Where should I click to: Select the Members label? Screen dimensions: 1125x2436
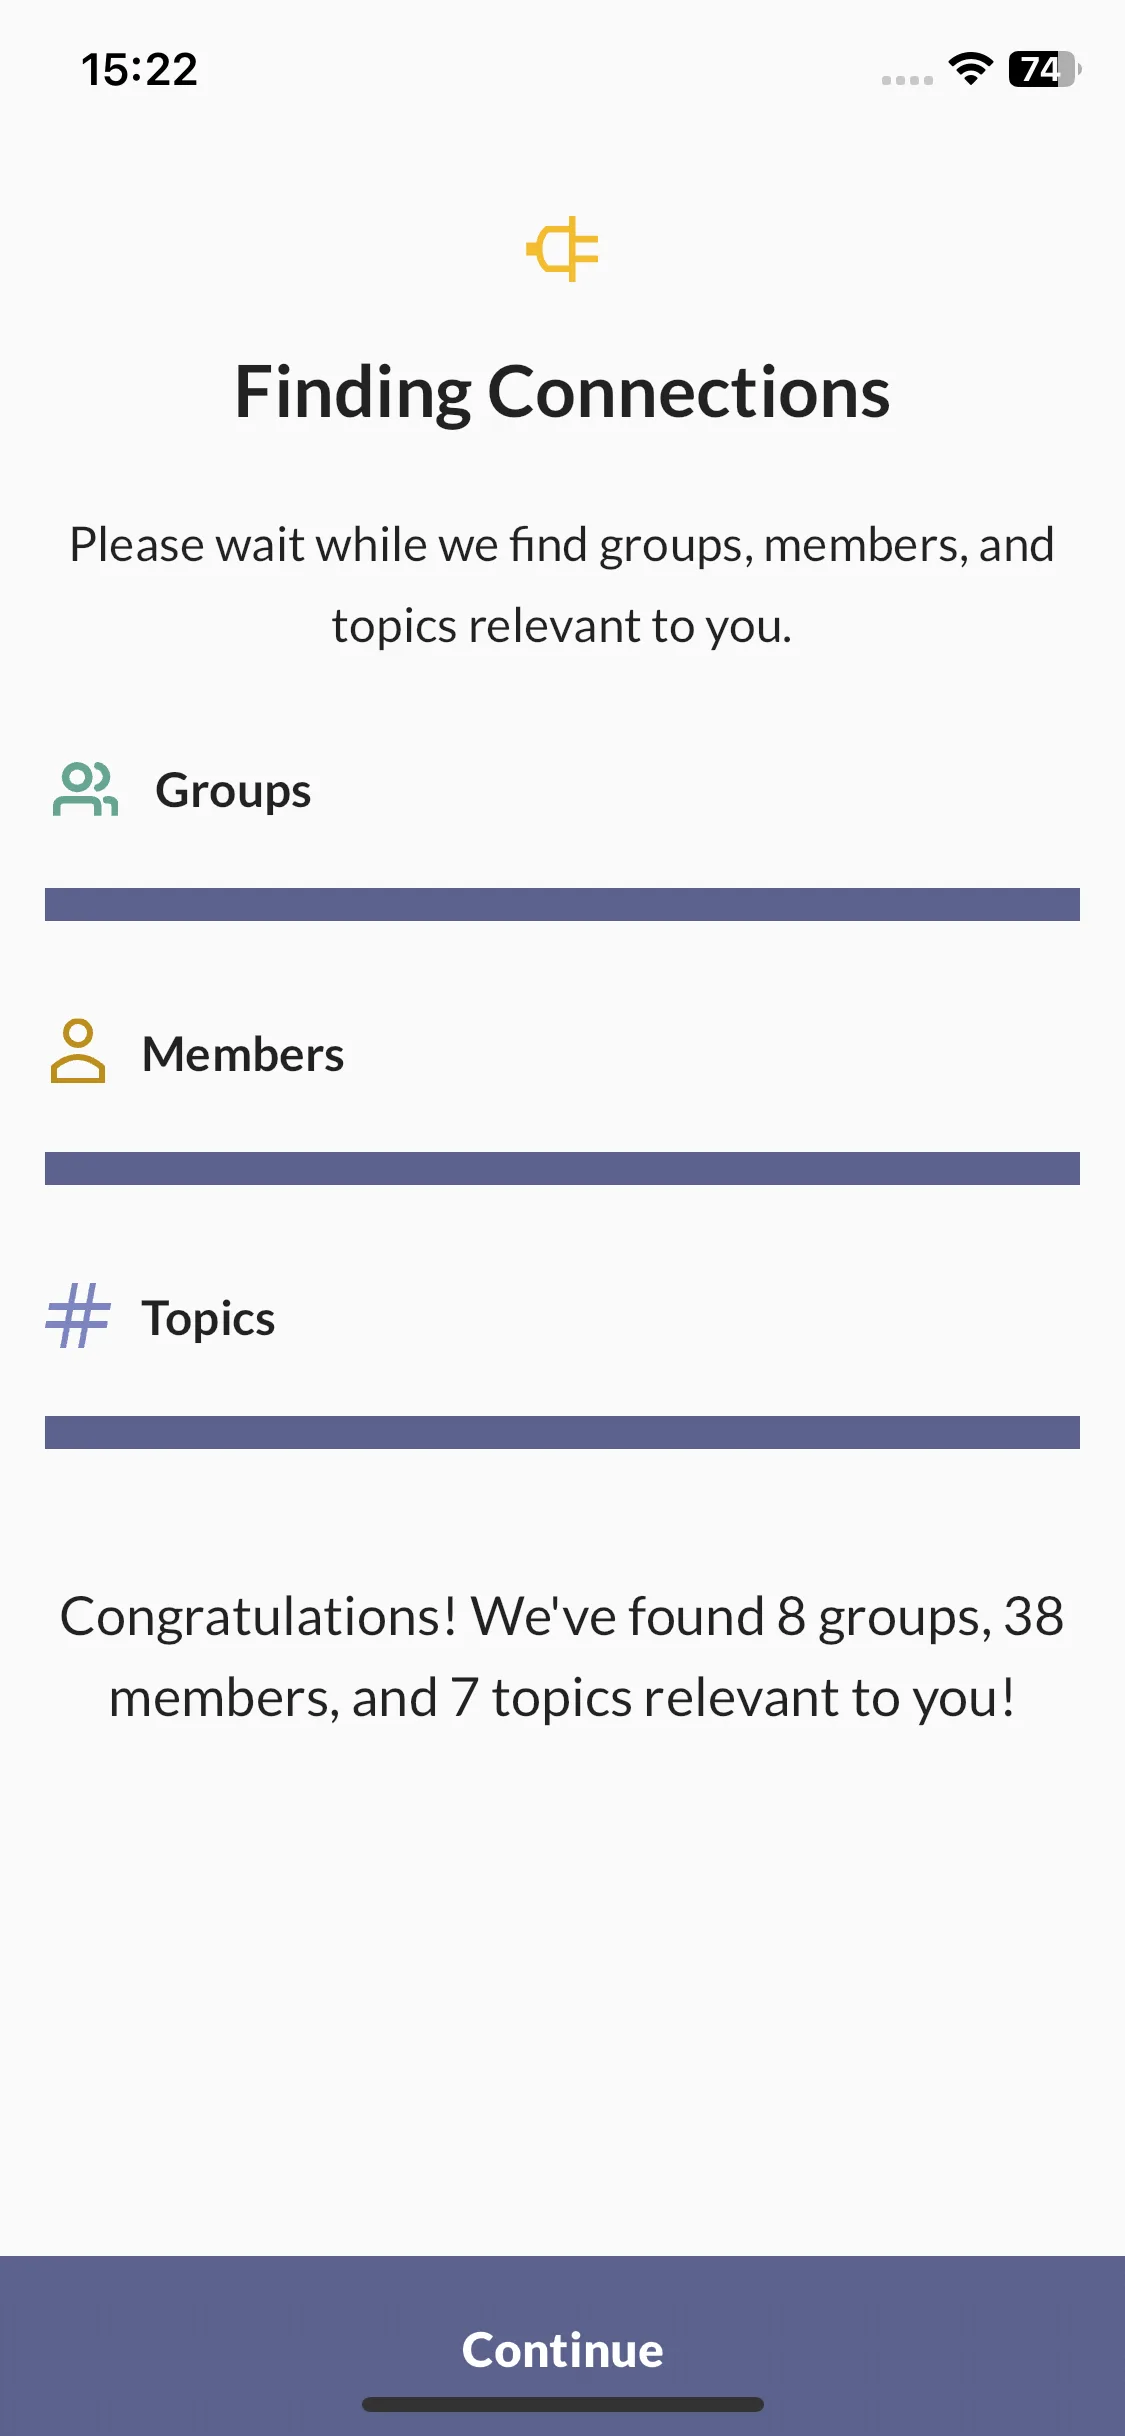pyautogui.click(x=243, y=1054)
